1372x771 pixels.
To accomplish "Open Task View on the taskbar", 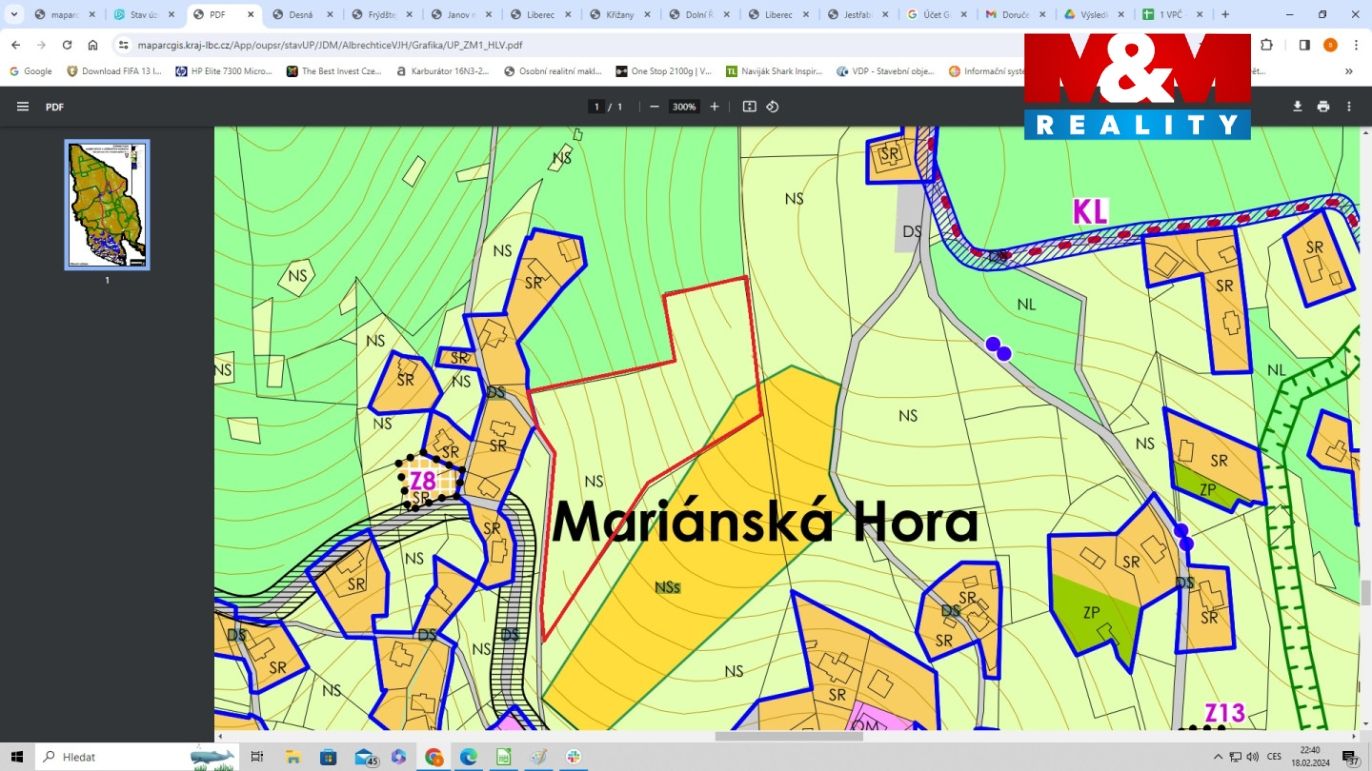I will coord(257,757).
